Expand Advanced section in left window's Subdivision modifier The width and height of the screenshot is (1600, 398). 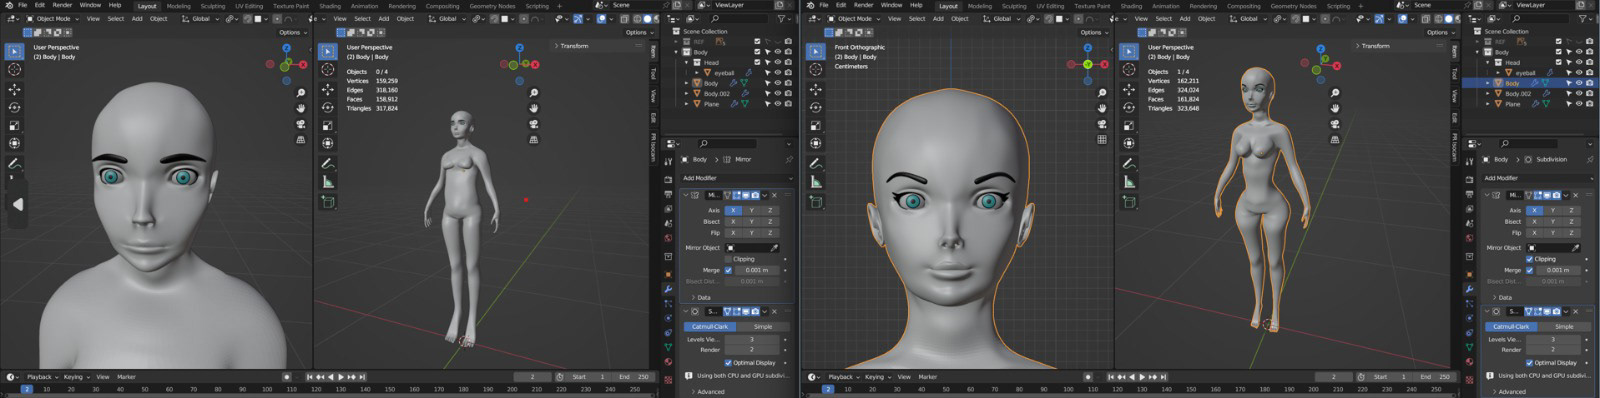(x=708, y=392)
